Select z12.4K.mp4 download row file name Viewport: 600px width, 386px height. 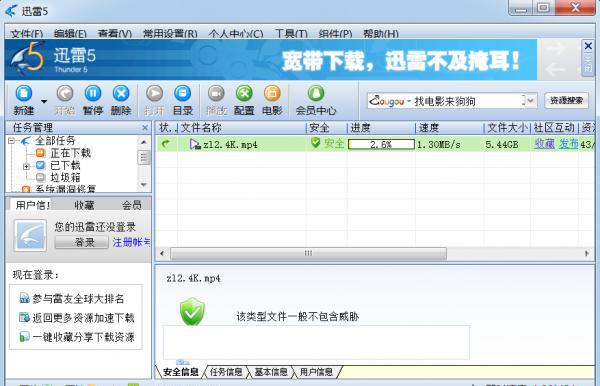[230, 145]
